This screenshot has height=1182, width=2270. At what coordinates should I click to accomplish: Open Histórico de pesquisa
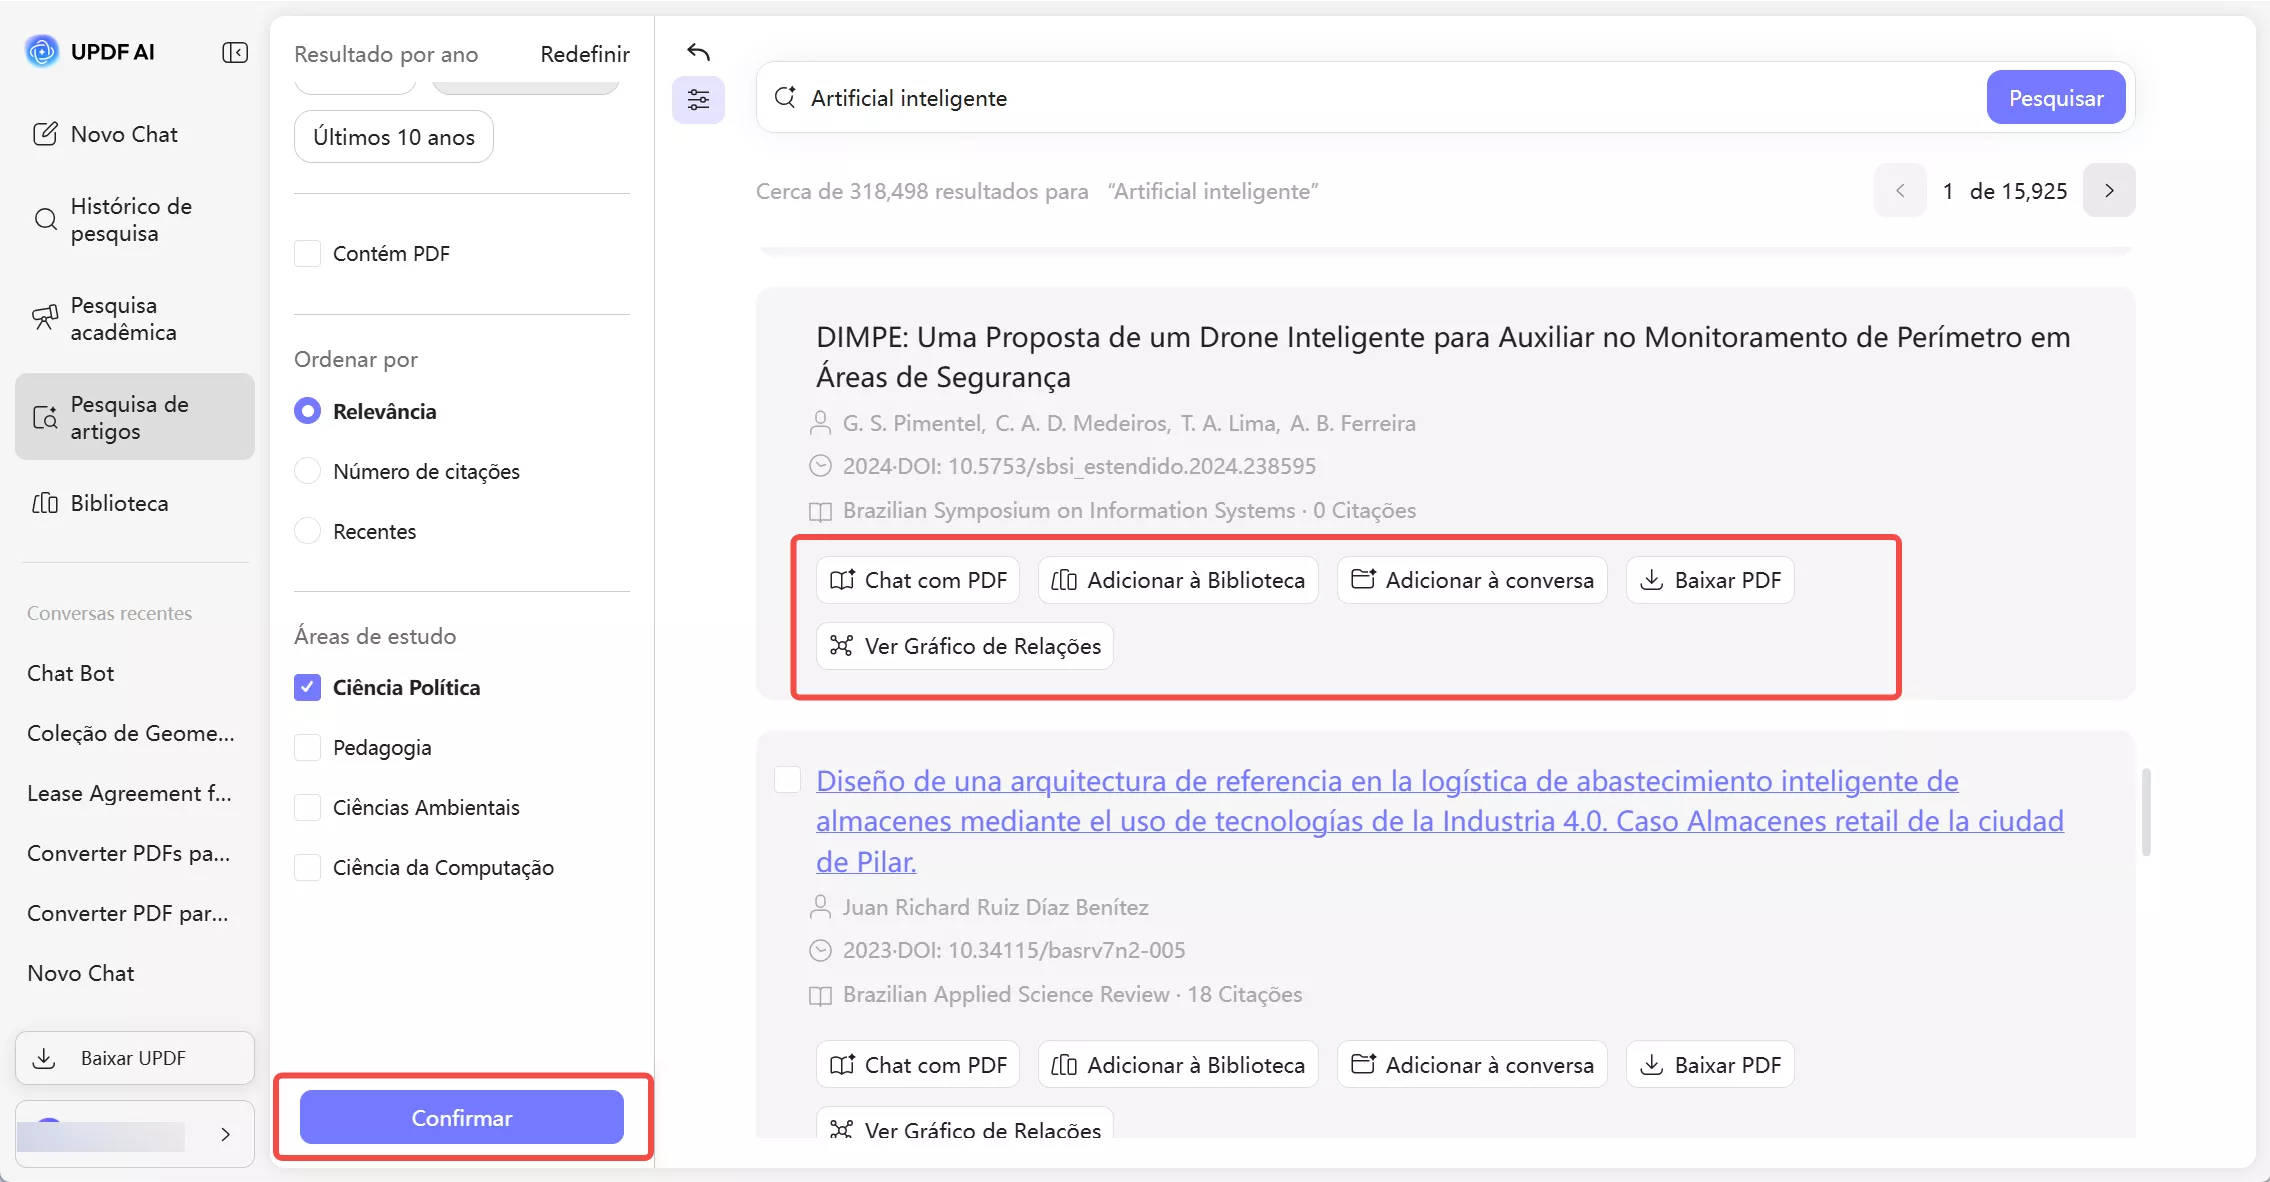(x=130, y=219)
